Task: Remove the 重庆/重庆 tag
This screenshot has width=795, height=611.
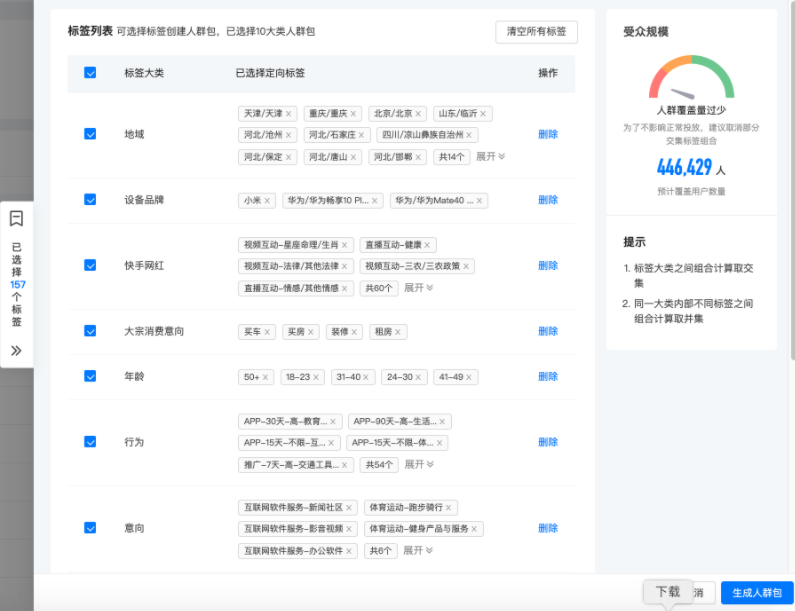Action: point(353,114)
